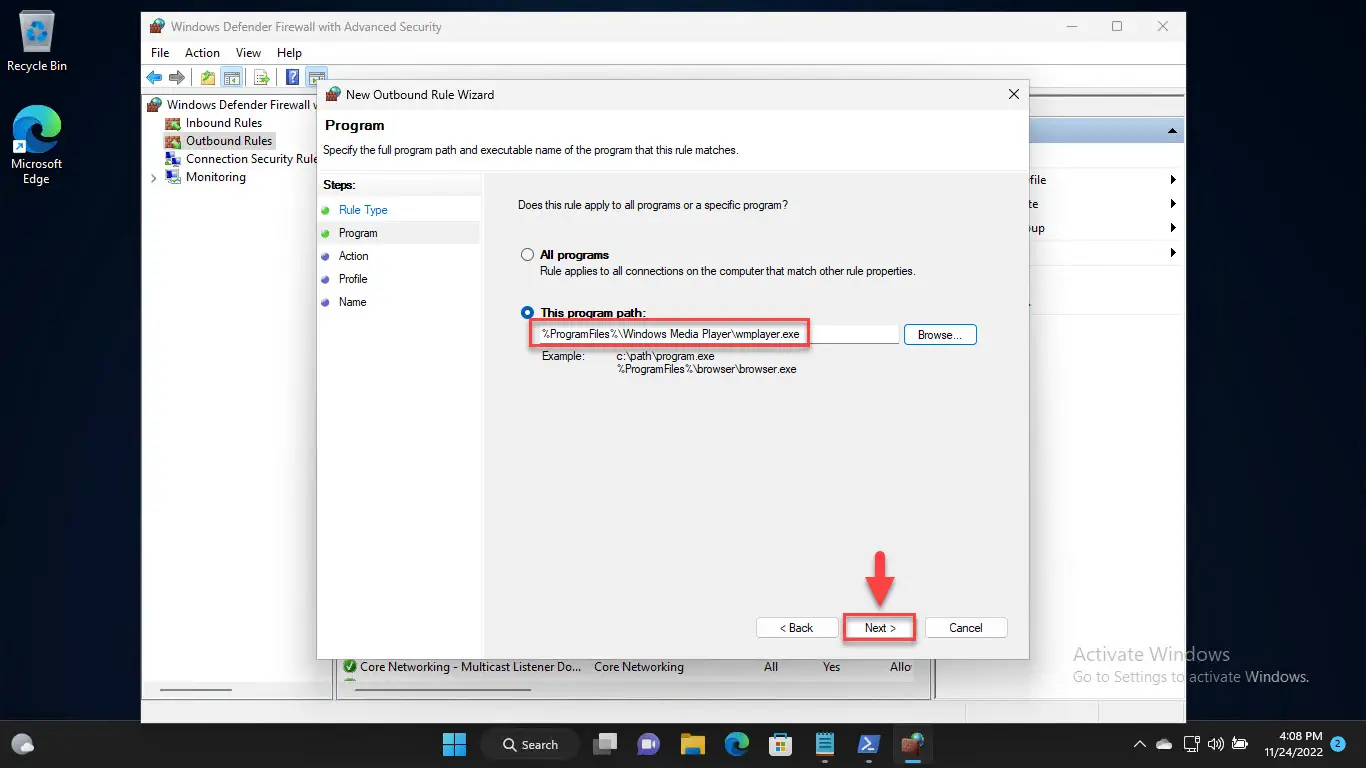The image size is (1366, 768).
Task: Open Help via the blue question mark icon
Action: 293,77
